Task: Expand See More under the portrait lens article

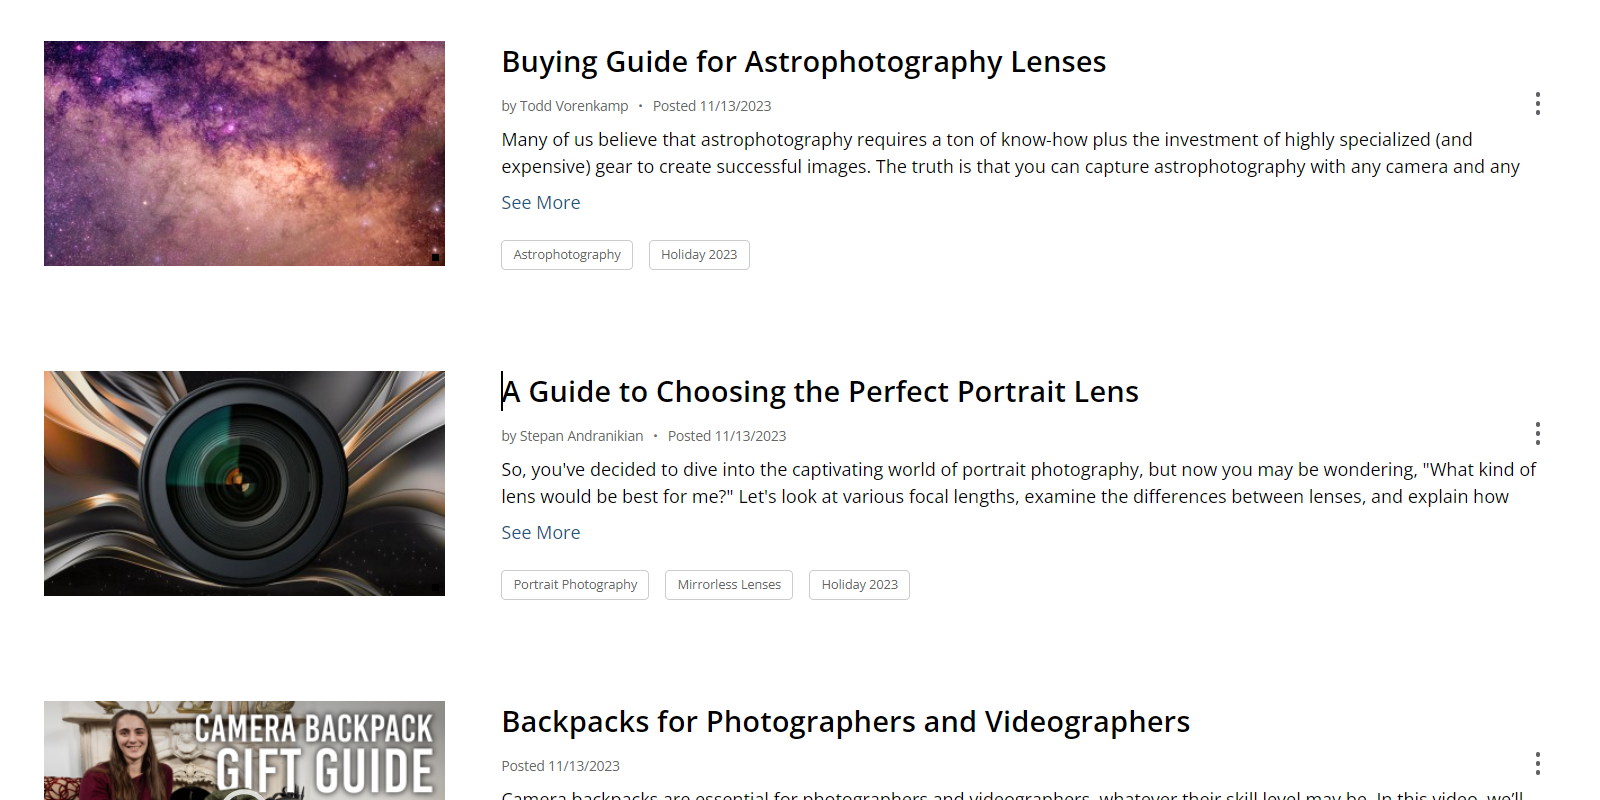Action: pyautogui.click(x=540, y=533)
